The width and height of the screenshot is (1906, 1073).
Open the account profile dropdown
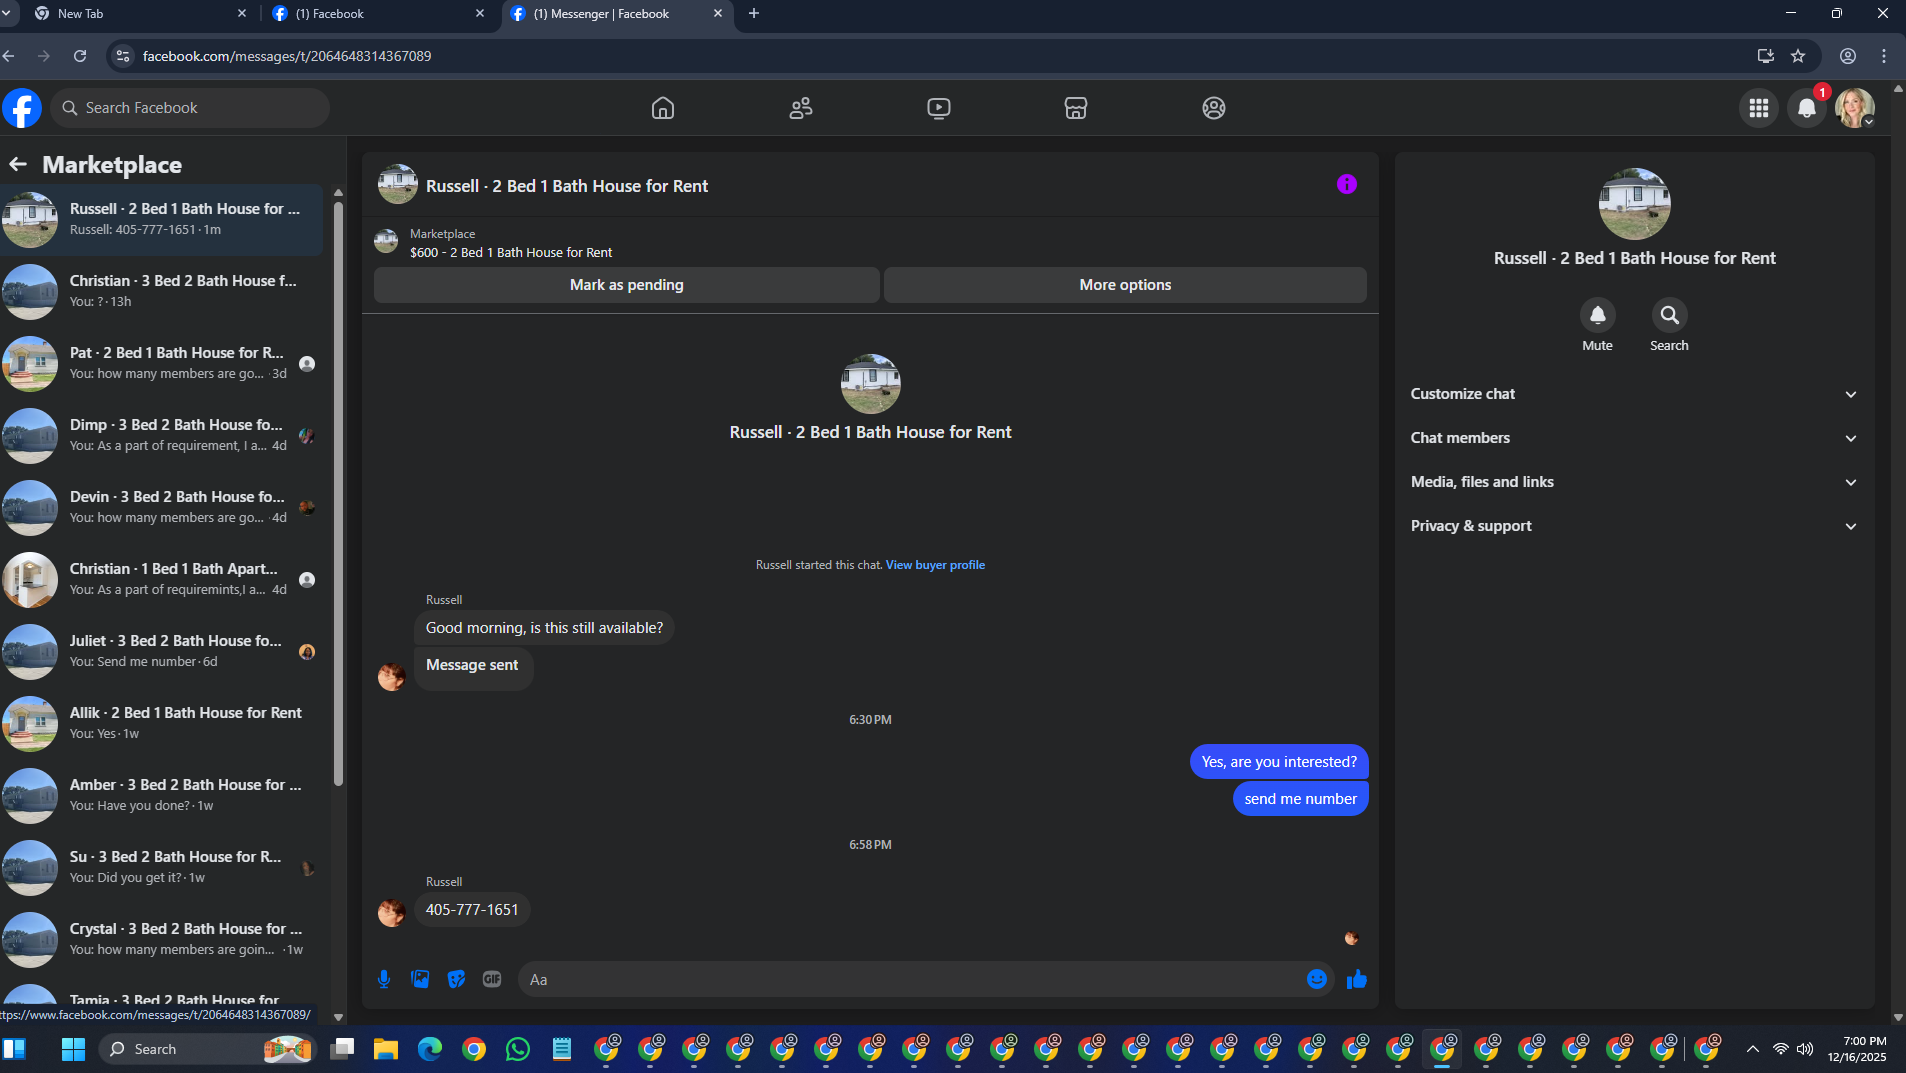tap(1855, 108)
